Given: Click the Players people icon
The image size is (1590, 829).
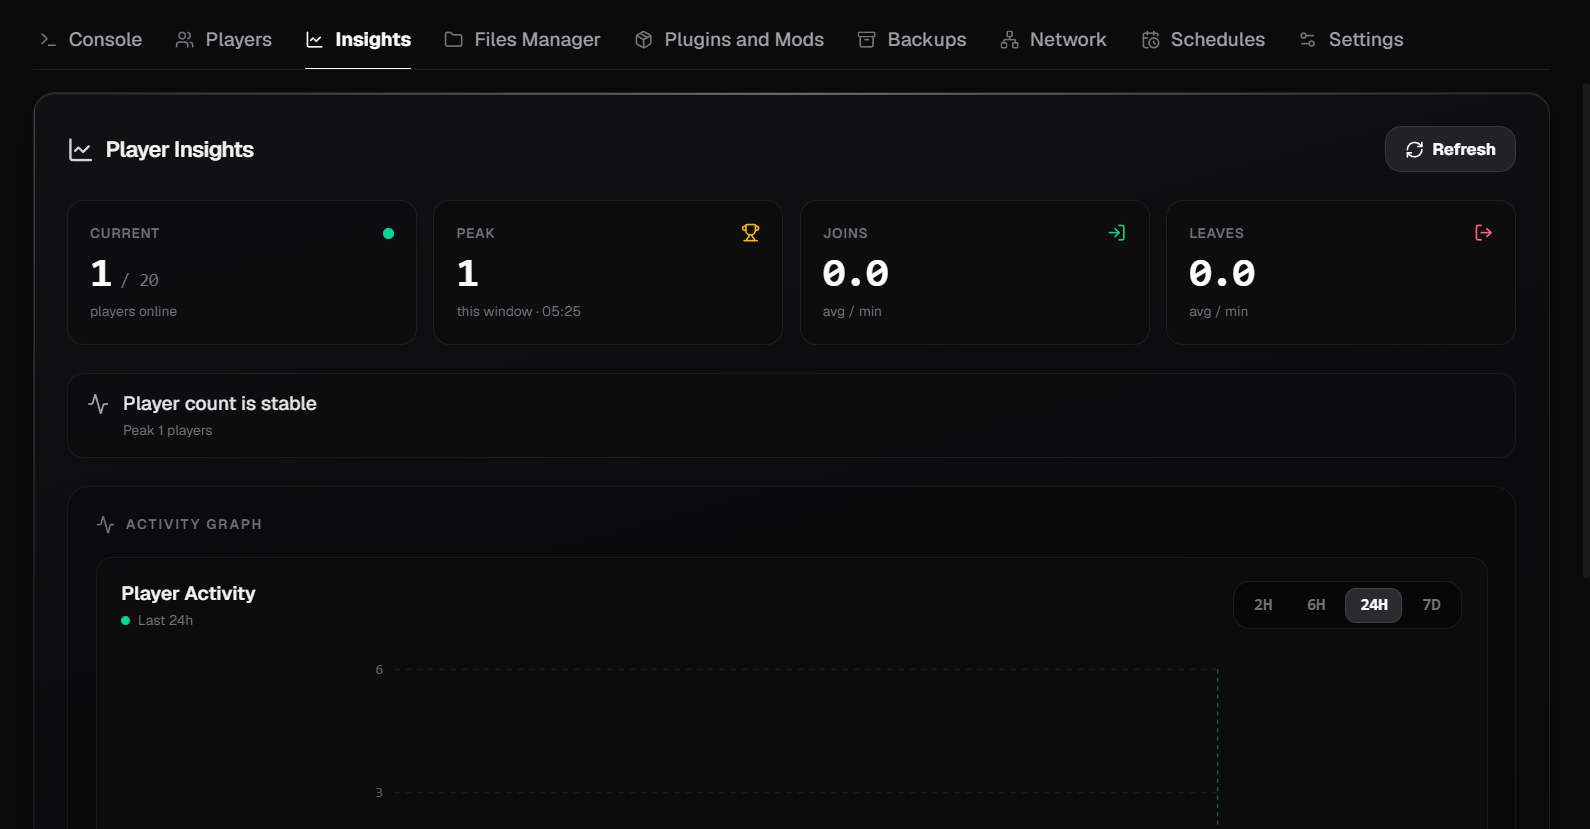Looking at the screenshot, I should tap(184, 39).
